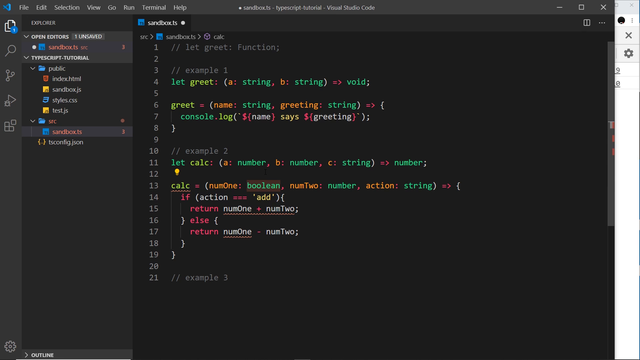Open sandbox.js in the public folder
The height and width of the screenshot is (360, 640).
coord(67,89)
